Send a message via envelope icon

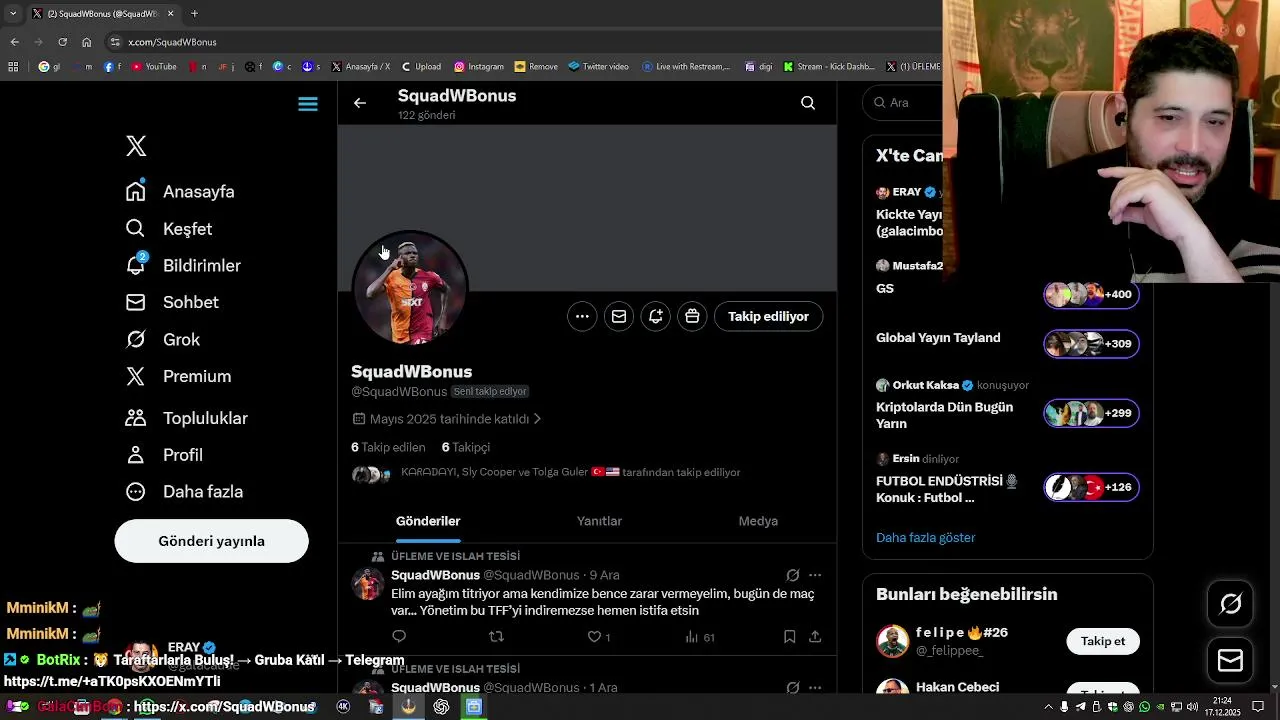[x=619, y=316]
